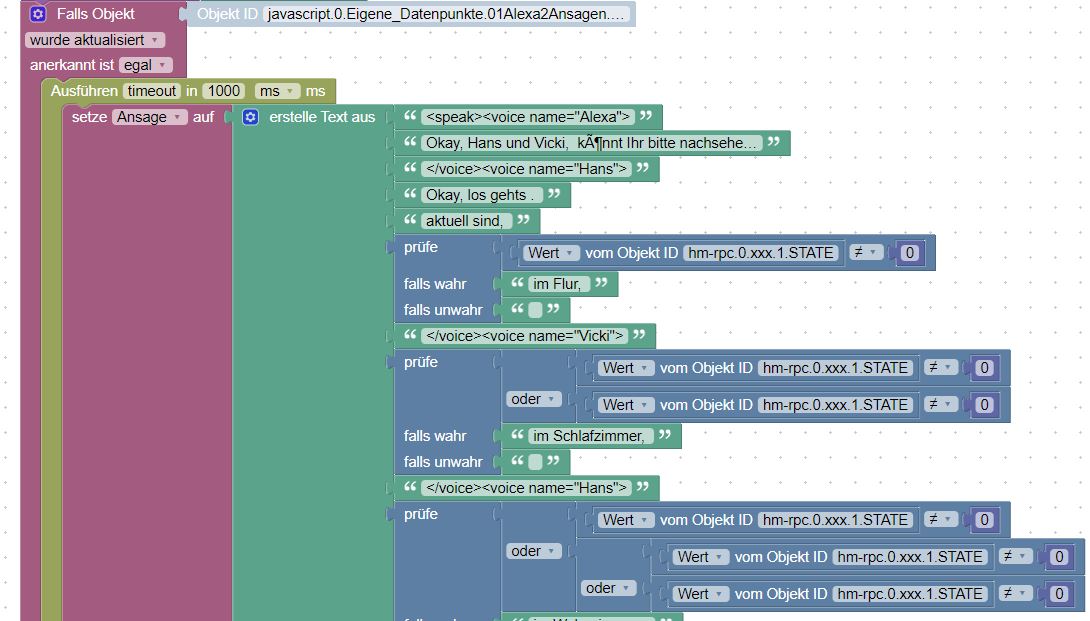1090x621 pixels.
Task: Select the 'falls wahr' label beside im Schlafzimmer
Action: (x=435, y=436)
